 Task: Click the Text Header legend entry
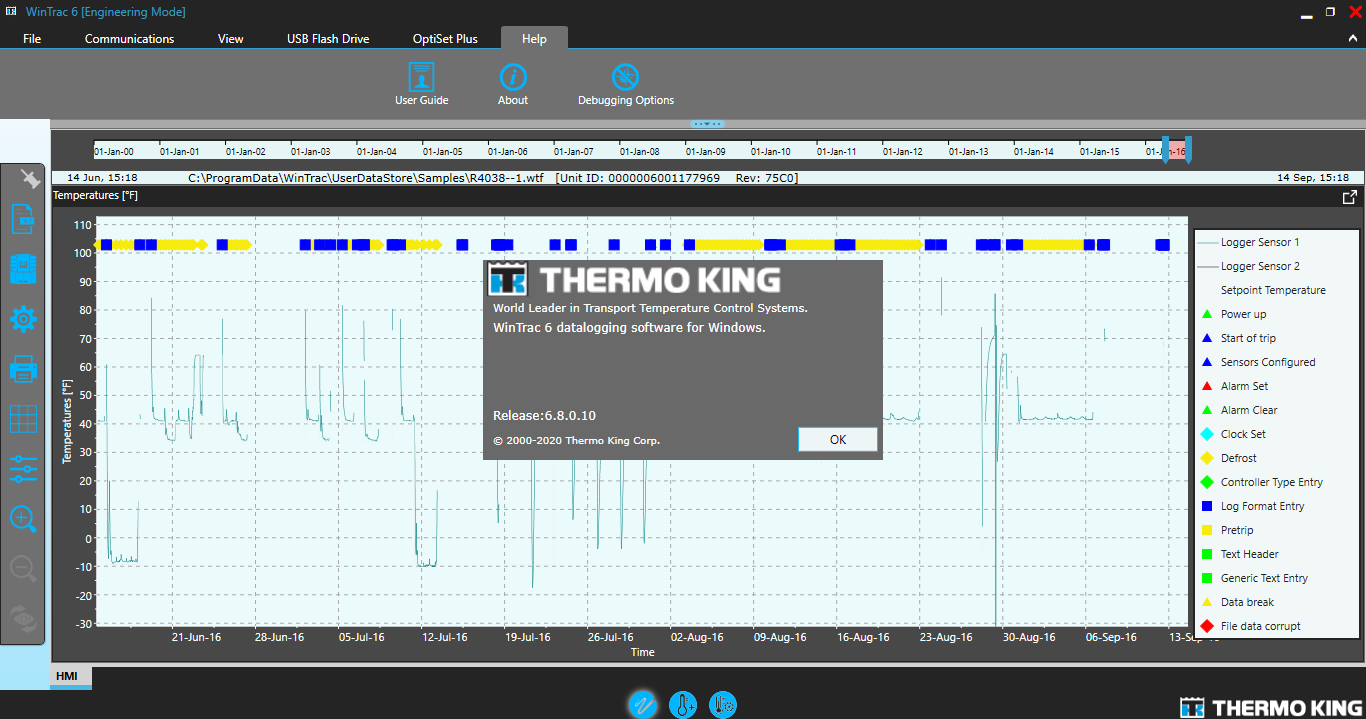tap(1249, 554)
